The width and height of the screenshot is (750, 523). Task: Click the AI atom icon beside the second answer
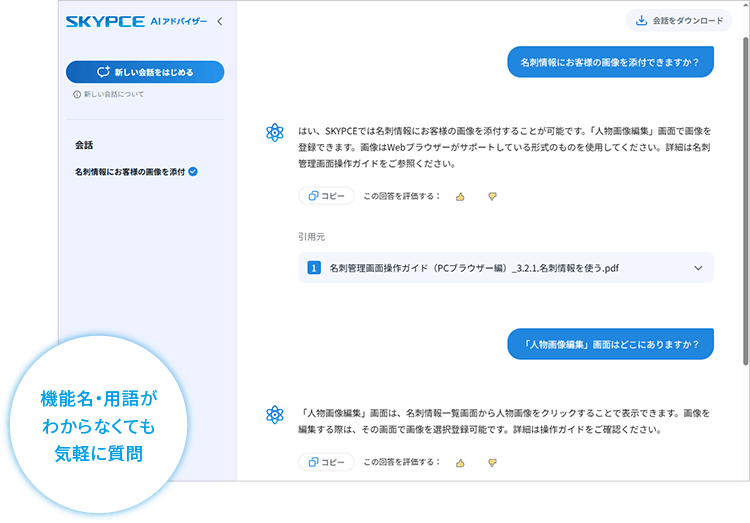275,414
